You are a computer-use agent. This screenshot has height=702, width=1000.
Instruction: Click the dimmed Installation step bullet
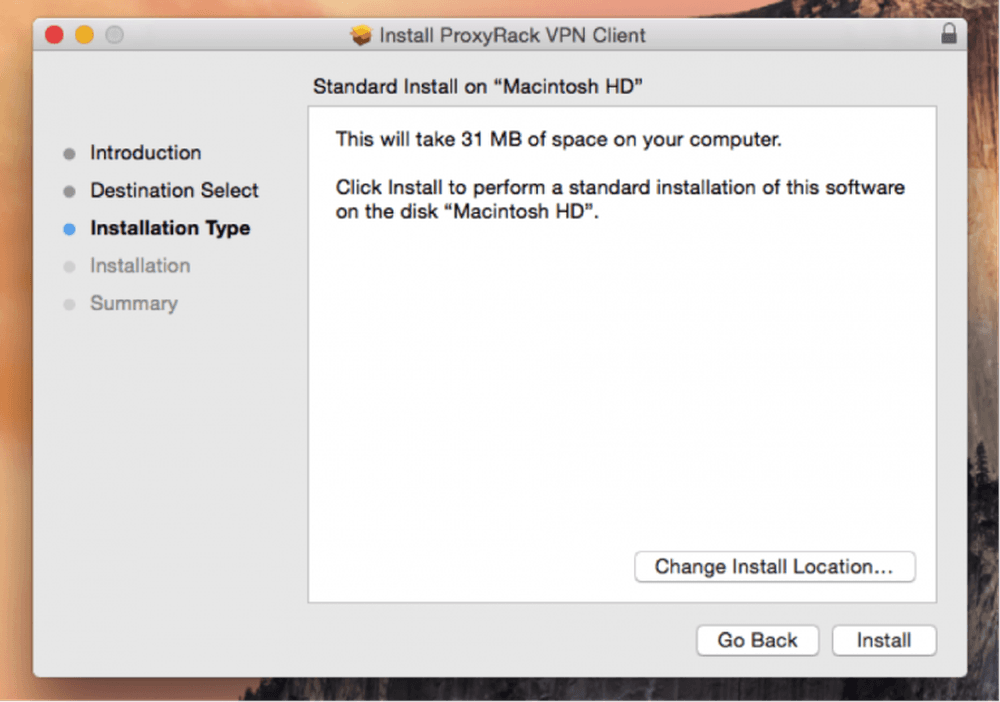(x=70, y=267)
